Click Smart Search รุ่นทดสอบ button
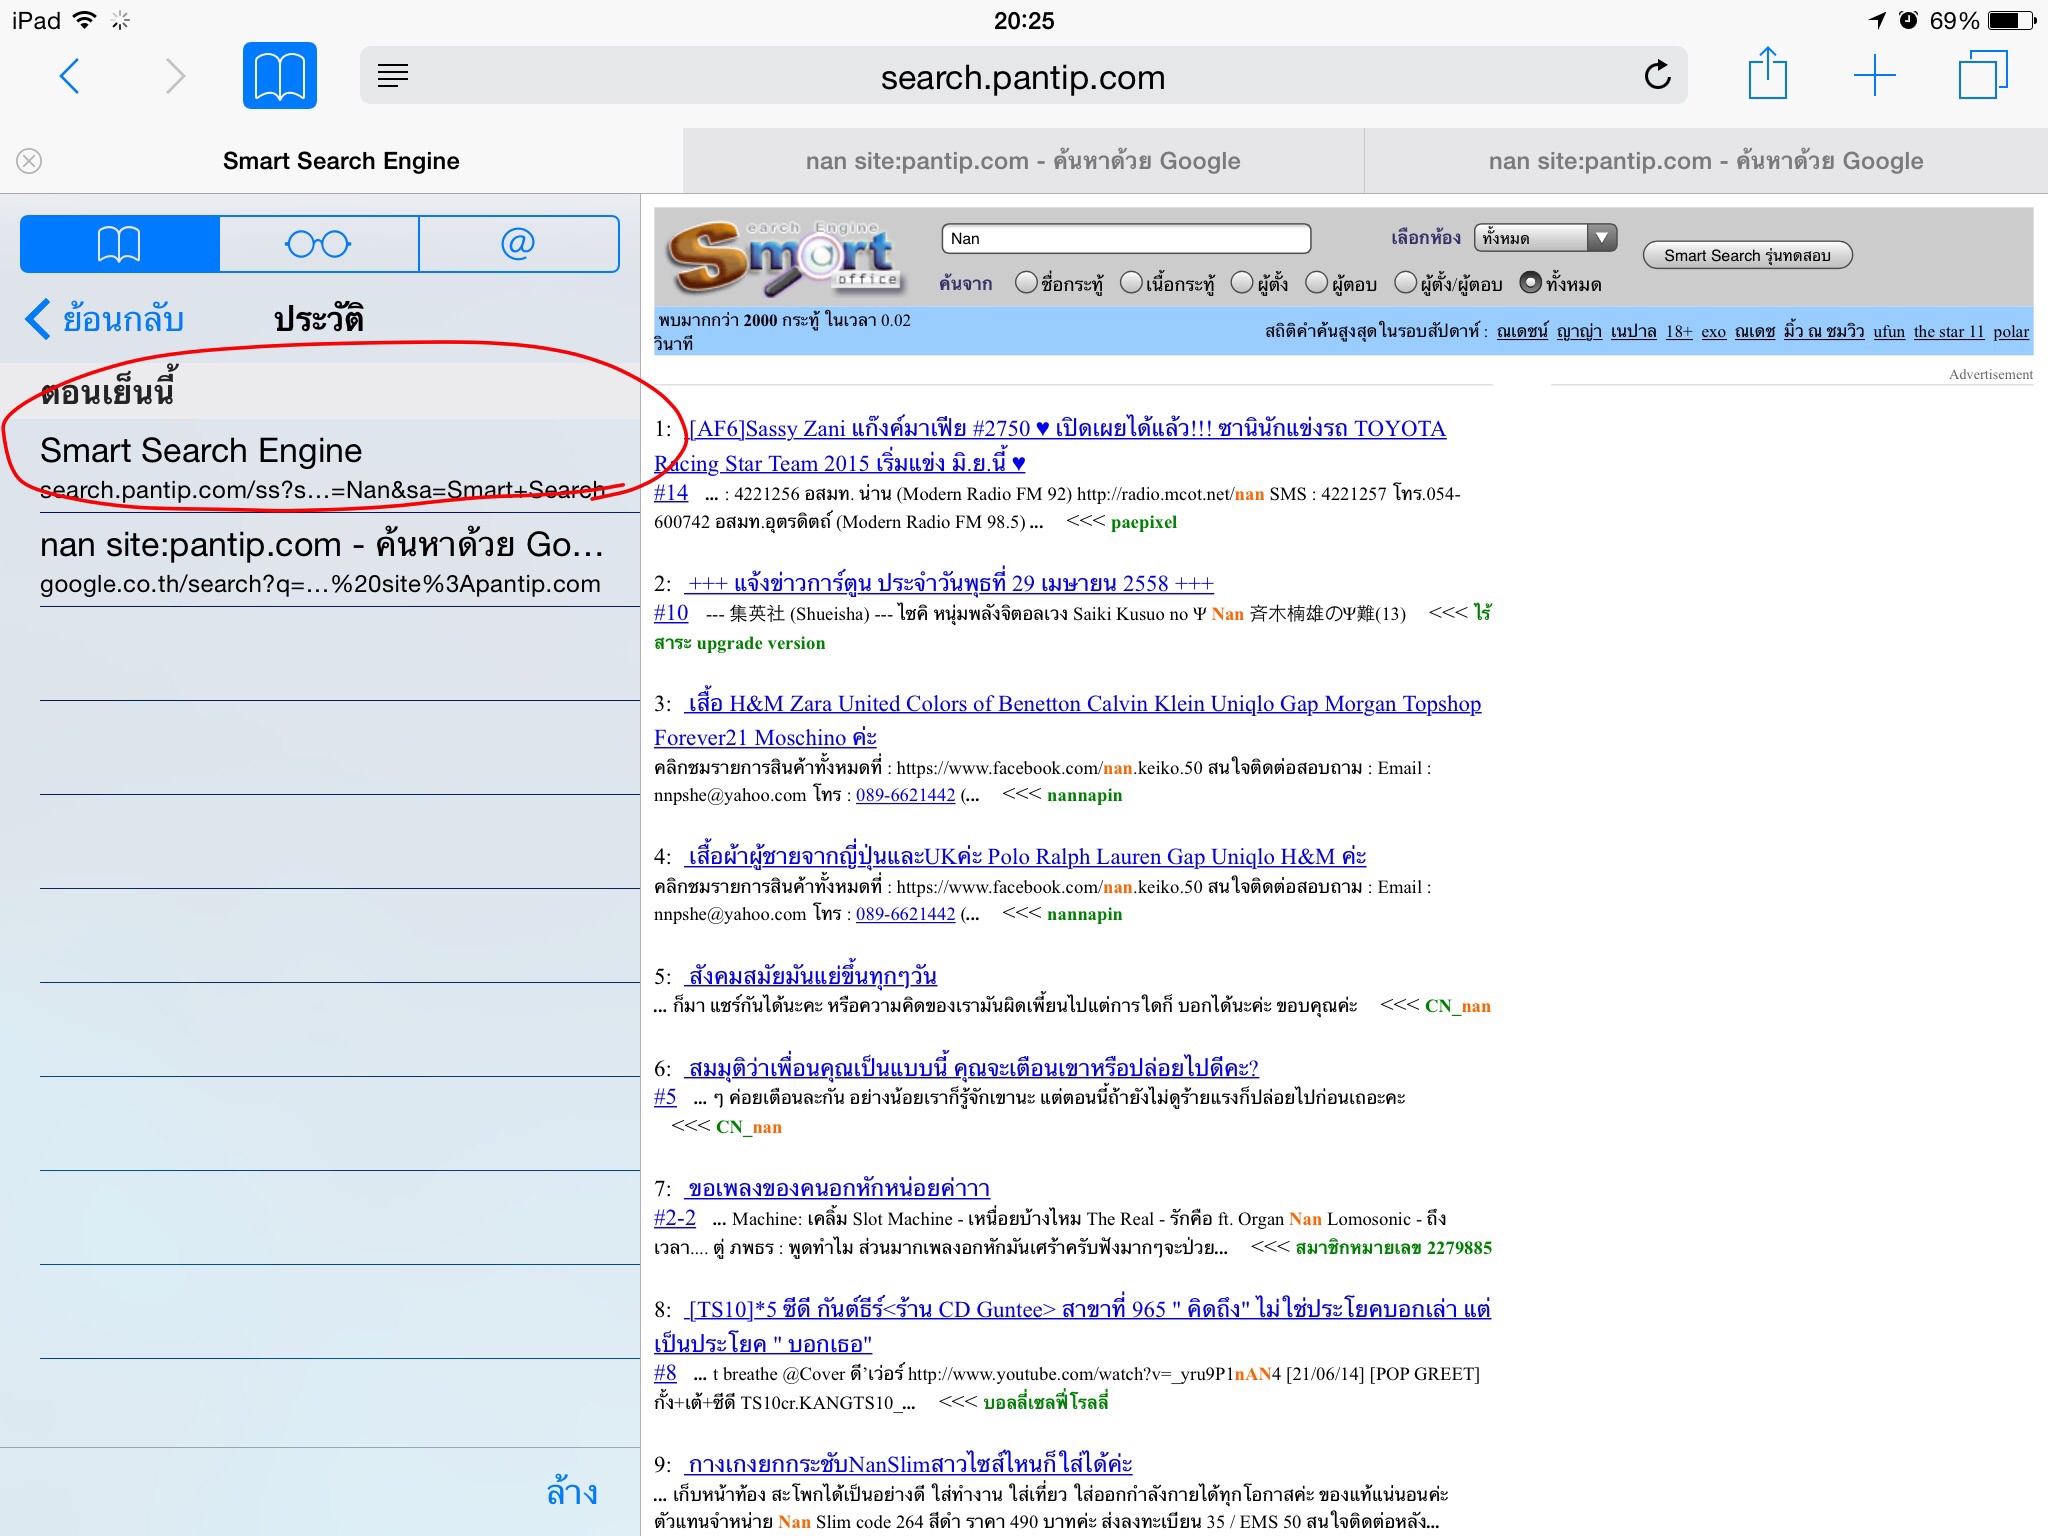This screenshot has height=1536, width=2048. coord(1747,255)
